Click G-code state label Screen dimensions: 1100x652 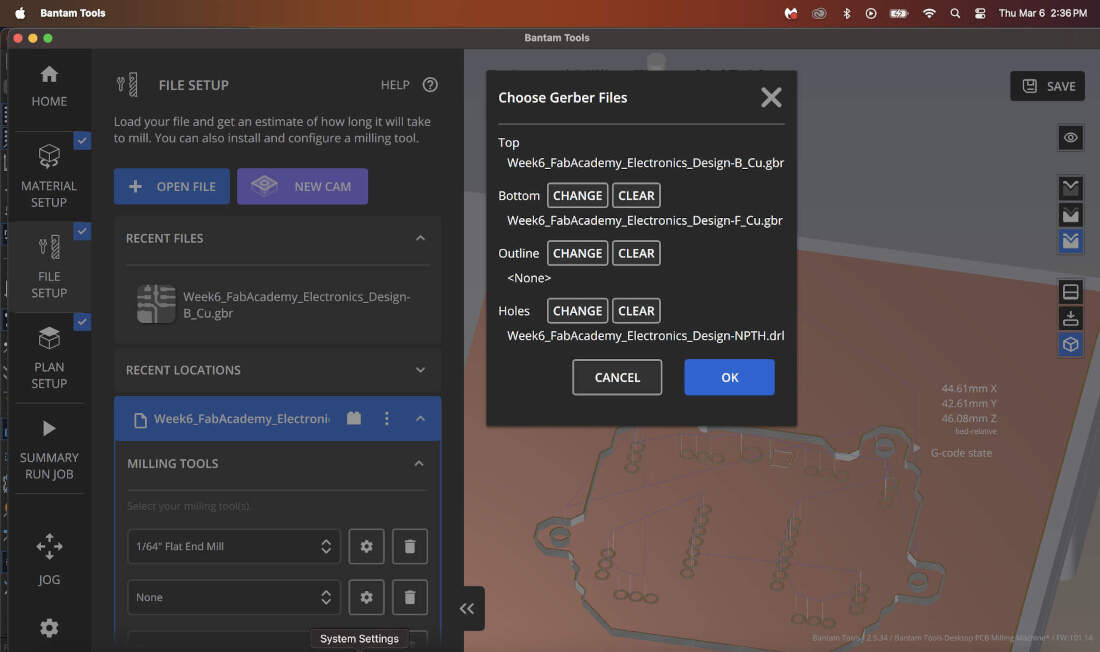point(961,453)
